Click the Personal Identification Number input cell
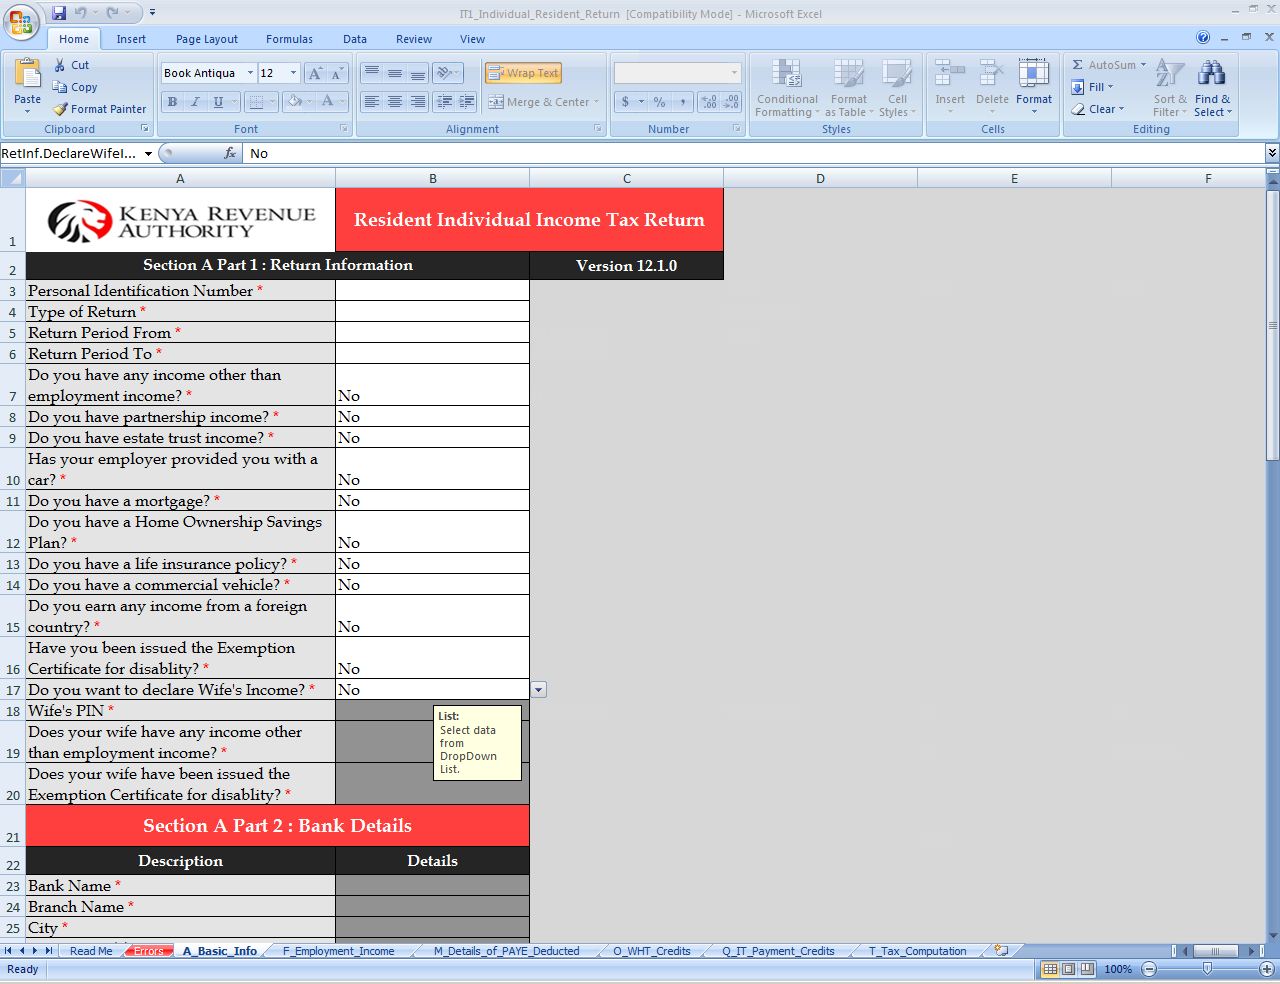1280x984 pixels. pyautogui.click(x=432, y=291)
